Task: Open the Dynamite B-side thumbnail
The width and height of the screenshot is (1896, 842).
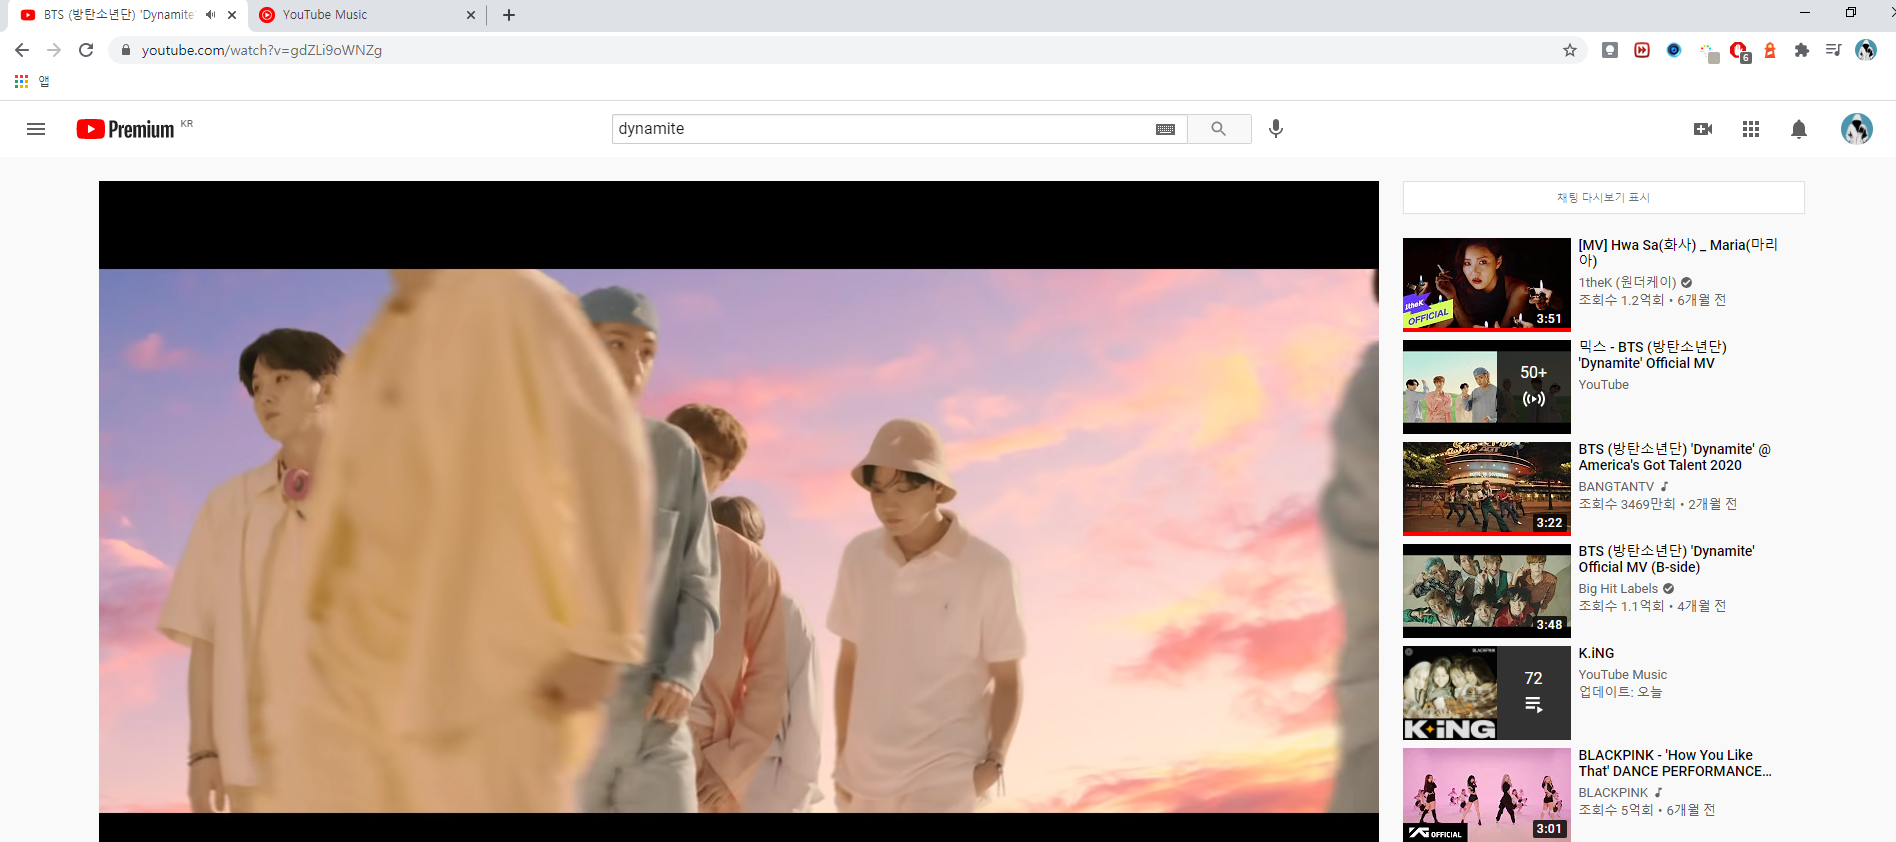Action: [1486, 591]
